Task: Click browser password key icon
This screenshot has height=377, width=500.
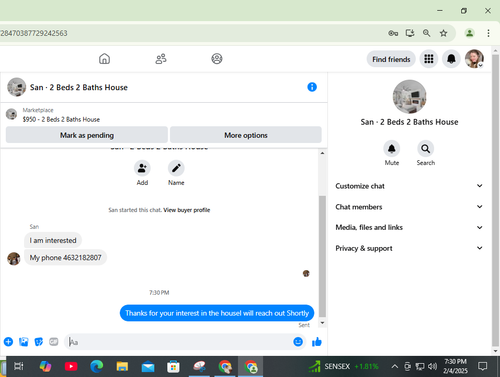Action: pyautogui.click(x=393, y=33)
